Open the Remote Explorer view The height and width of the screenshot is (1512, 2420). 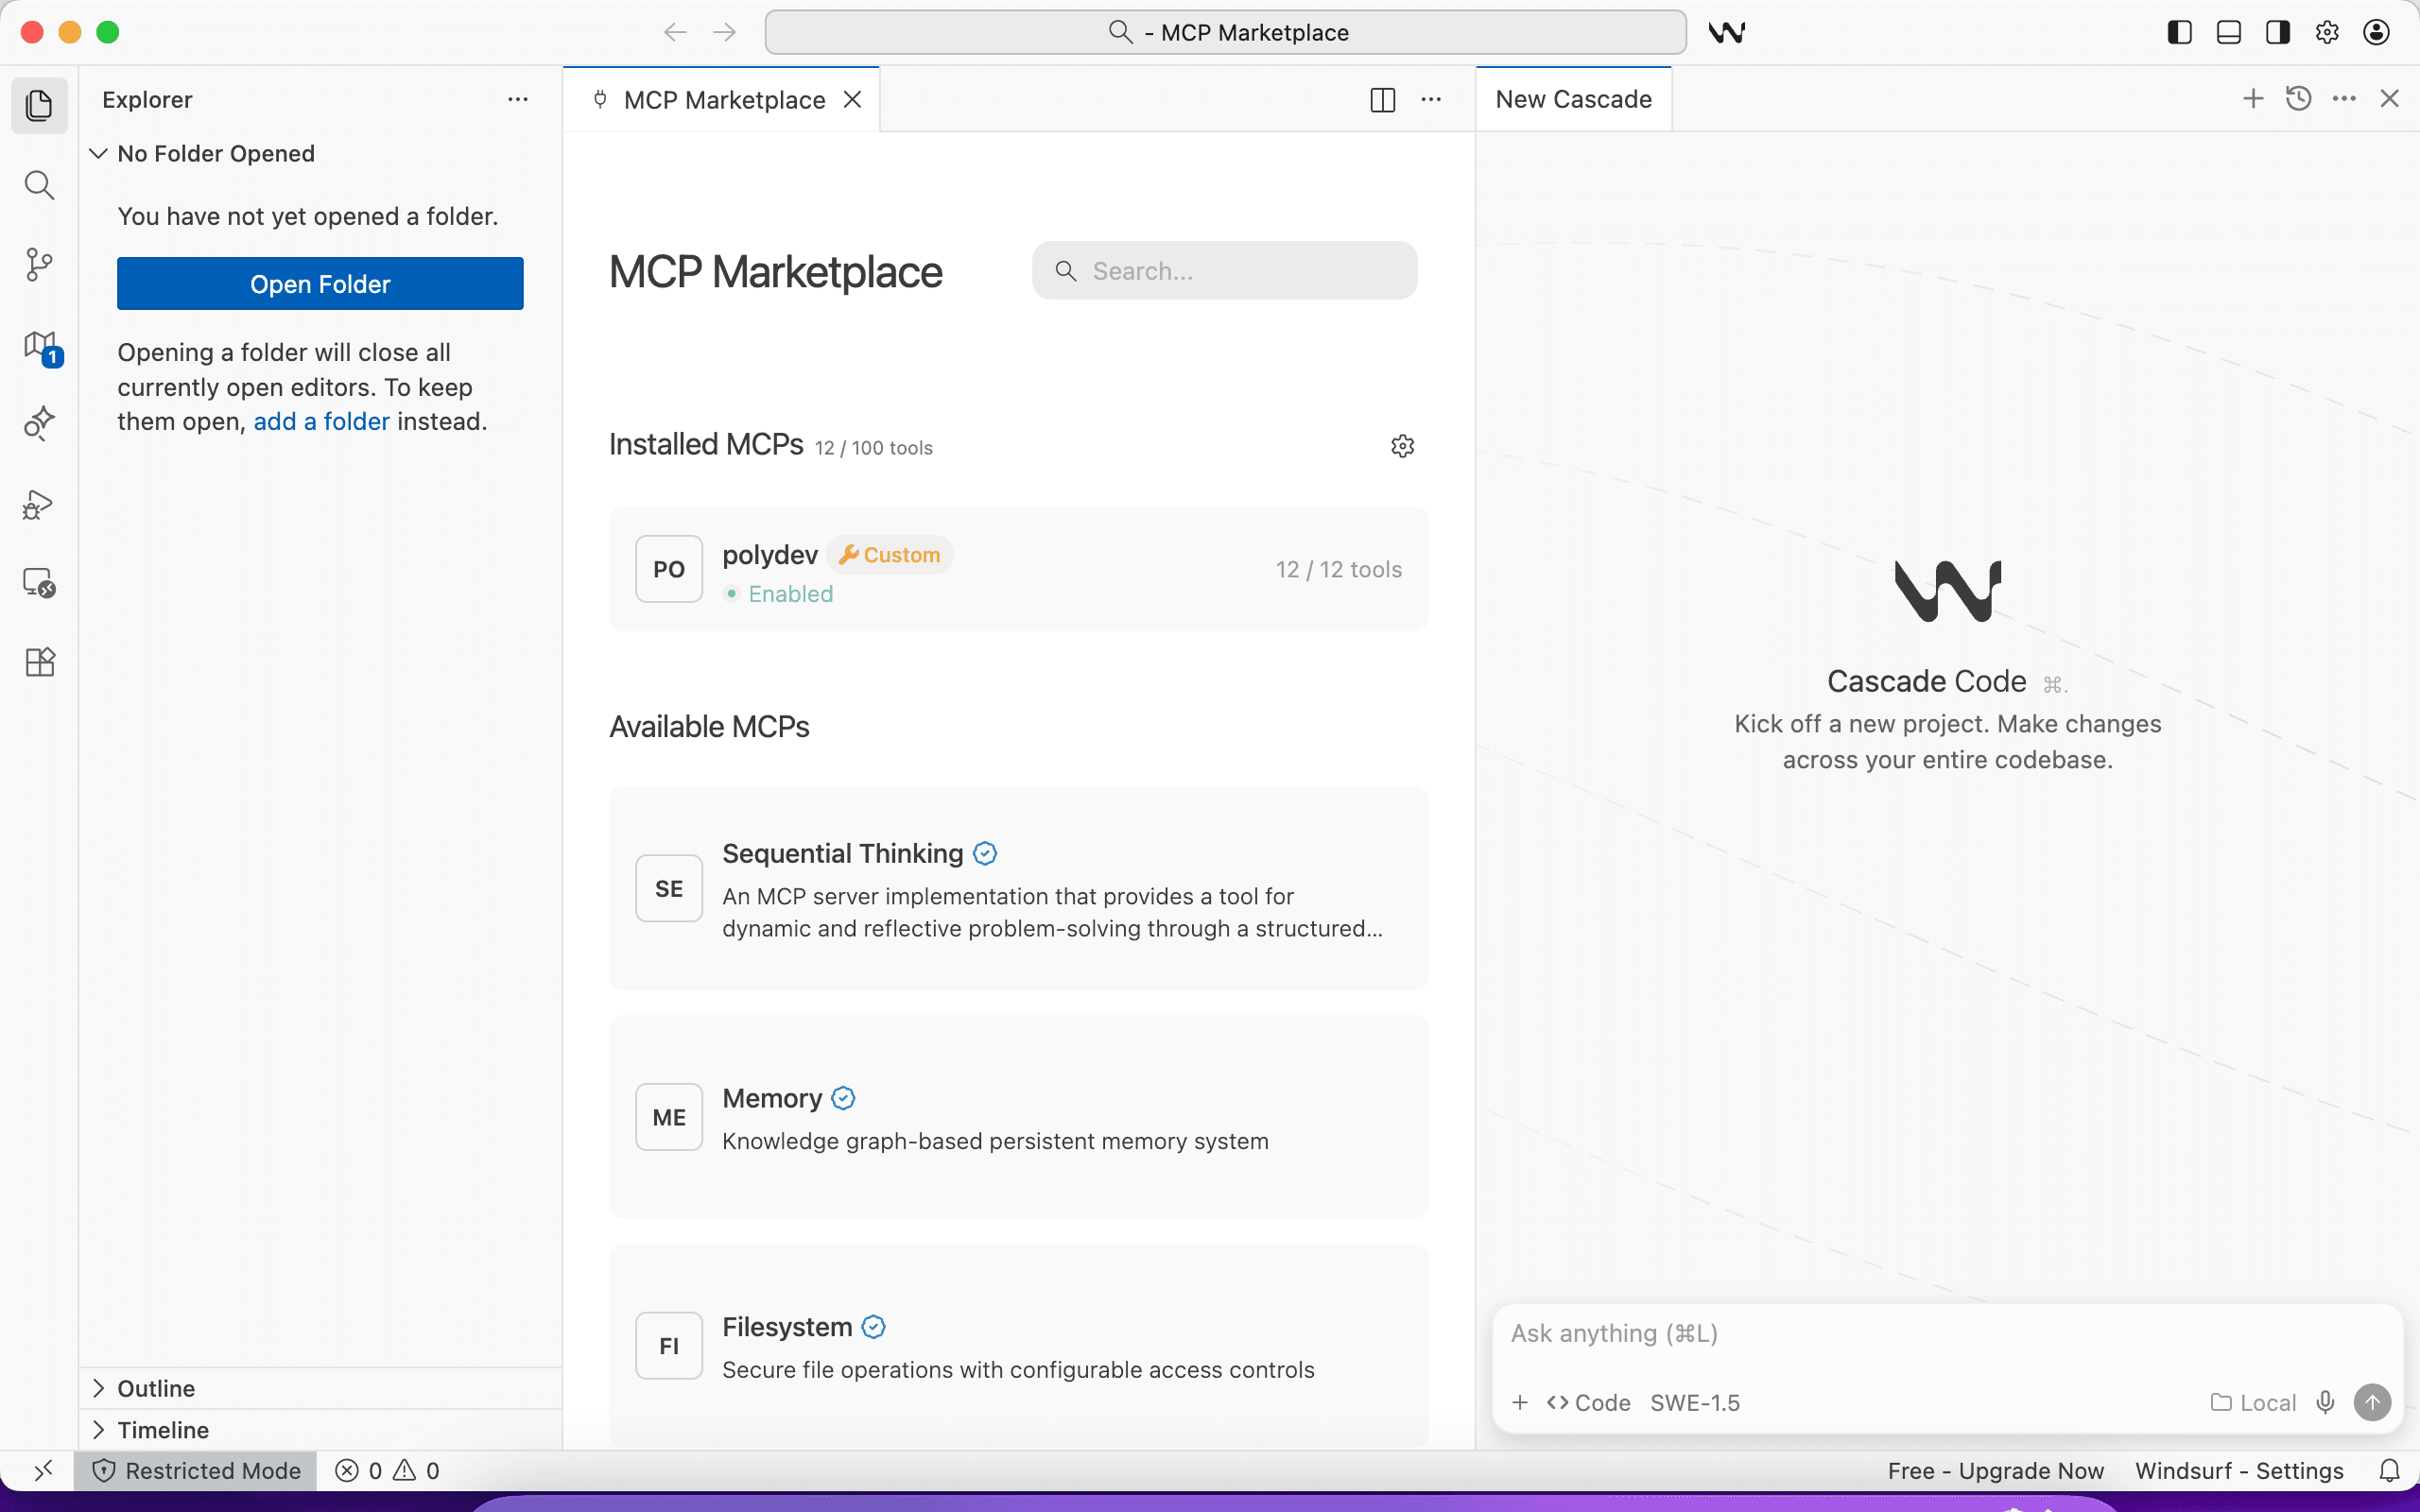point(39,581)
